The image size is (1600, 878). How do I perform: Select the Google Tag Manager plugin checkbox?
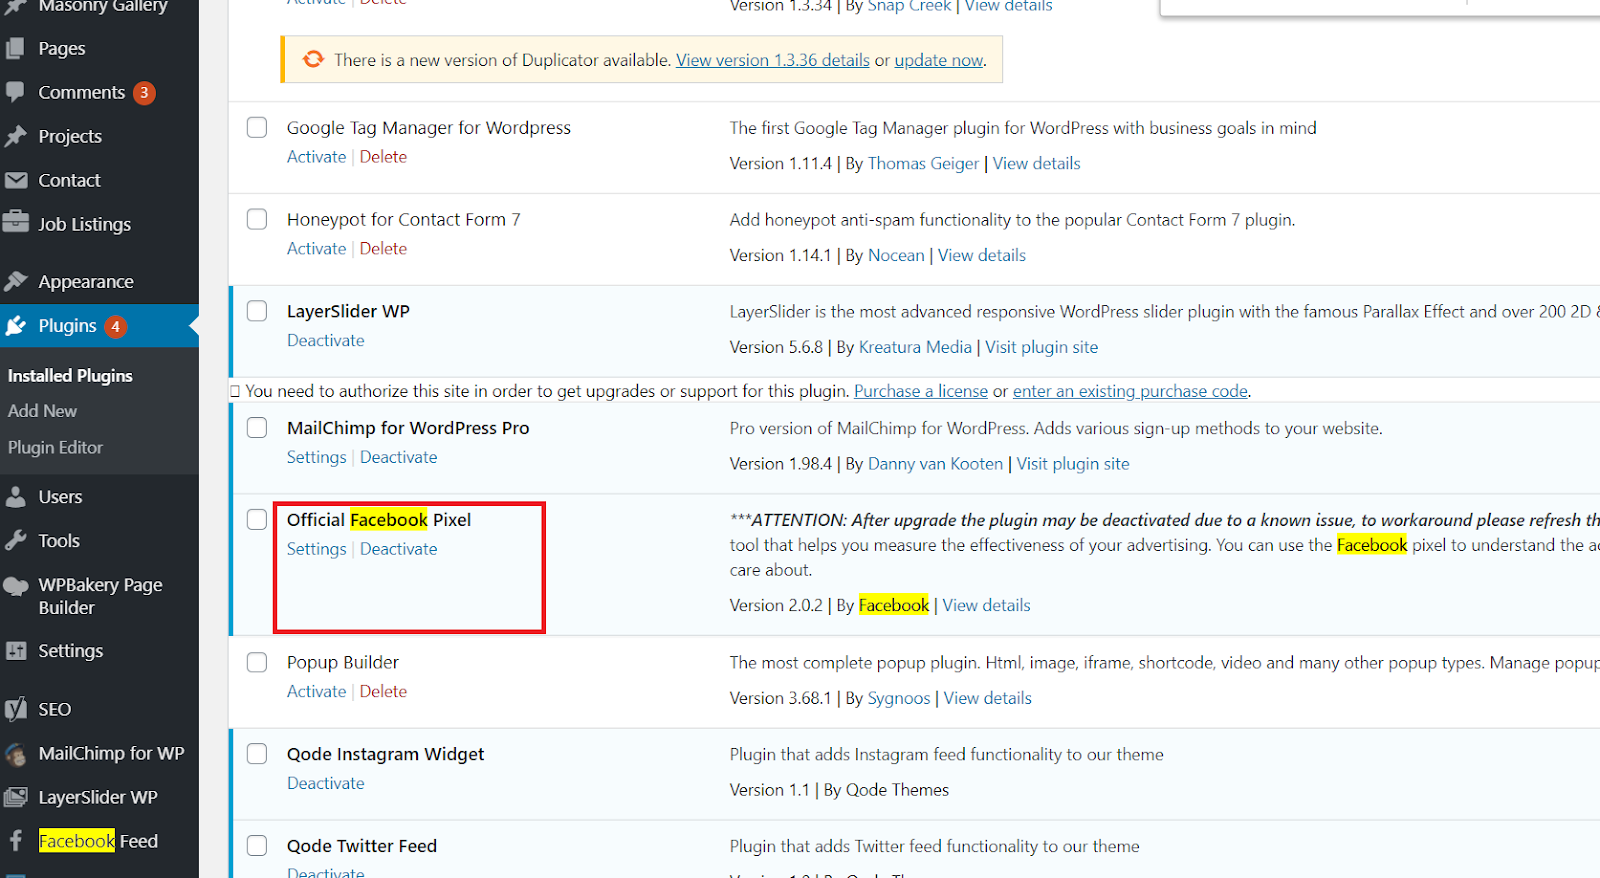pyautogui.click(x=257, y=128)
